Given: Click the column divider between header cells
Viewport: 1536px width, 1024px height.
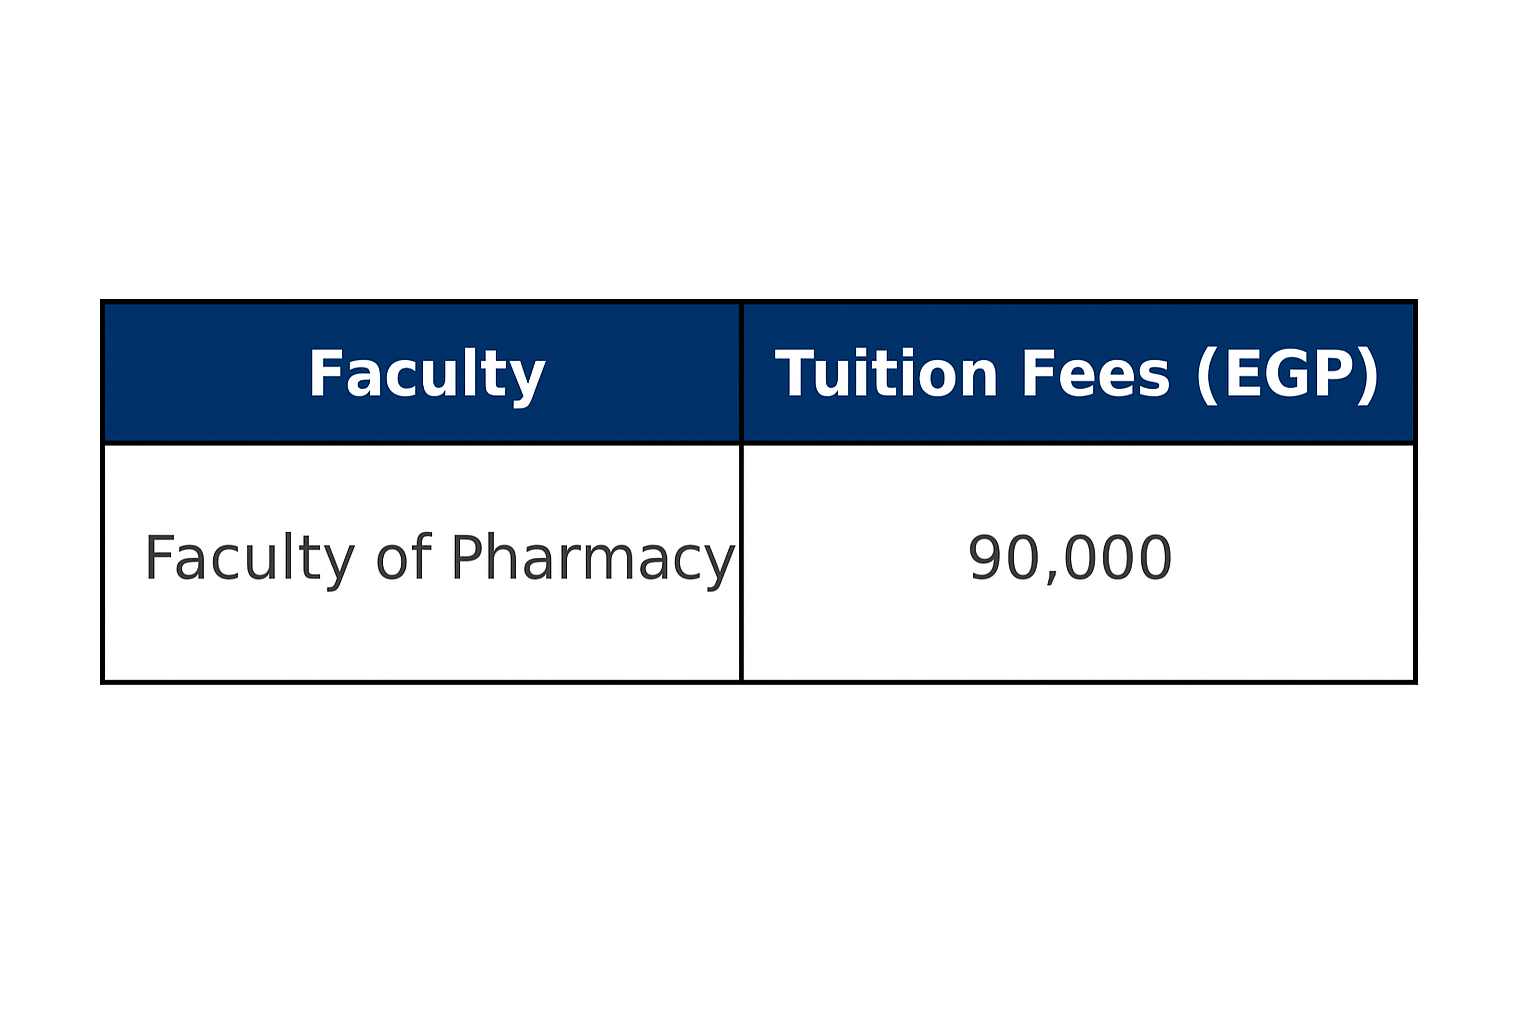Looking at the screenshot, I should point(741,373).
